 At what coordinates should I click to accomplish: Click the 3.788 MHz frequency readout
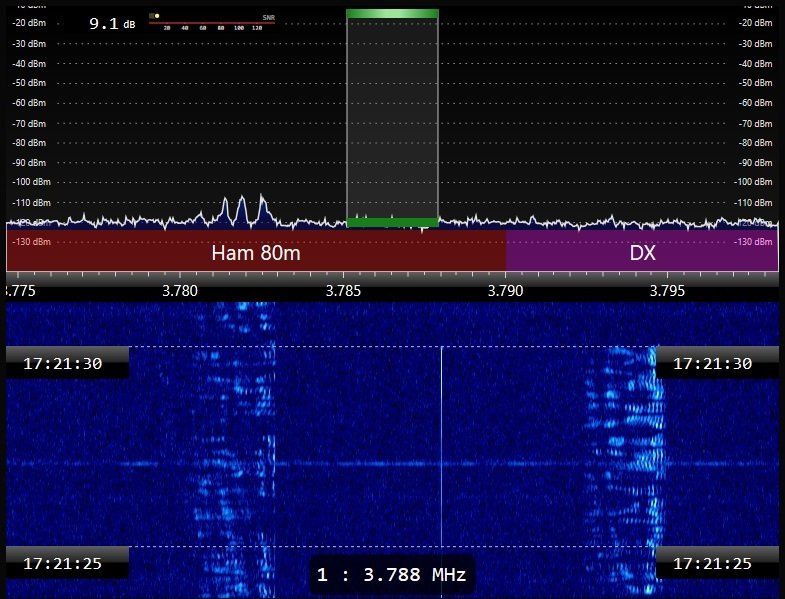(392, 574)
